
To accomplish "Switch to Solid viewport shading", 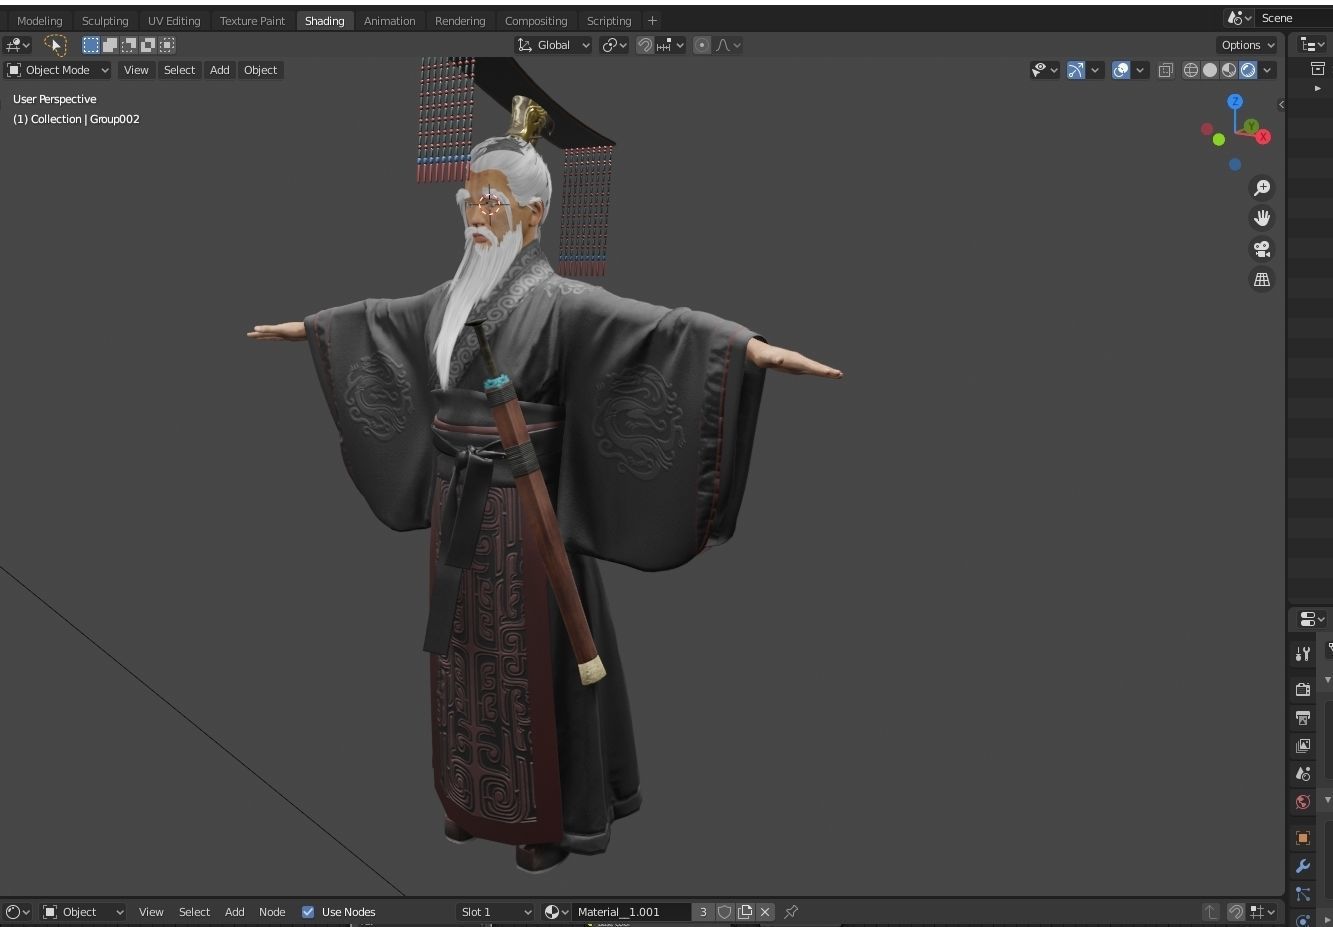I will click(x=1210, y=70).
